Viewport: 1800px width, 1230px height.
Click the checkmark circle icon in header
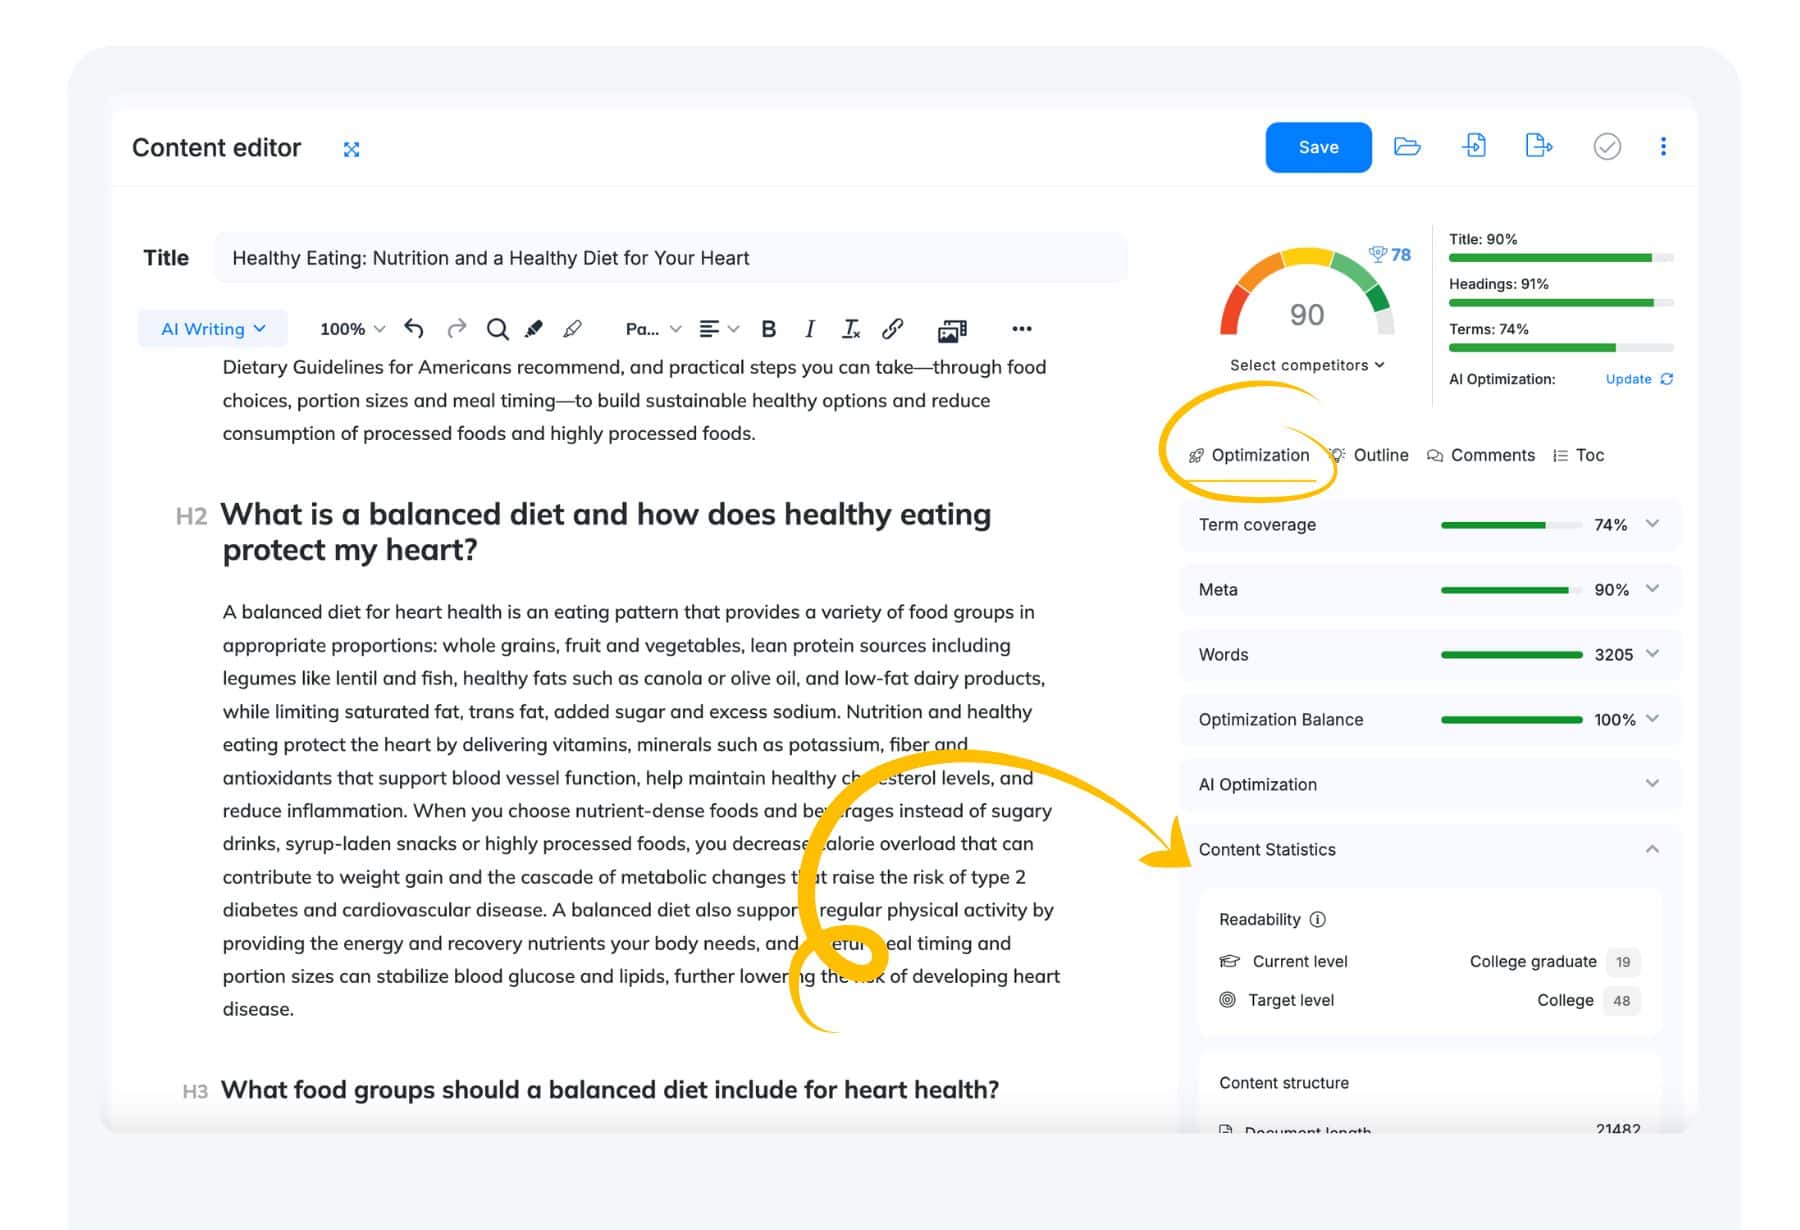click(x=1607, y=147)
